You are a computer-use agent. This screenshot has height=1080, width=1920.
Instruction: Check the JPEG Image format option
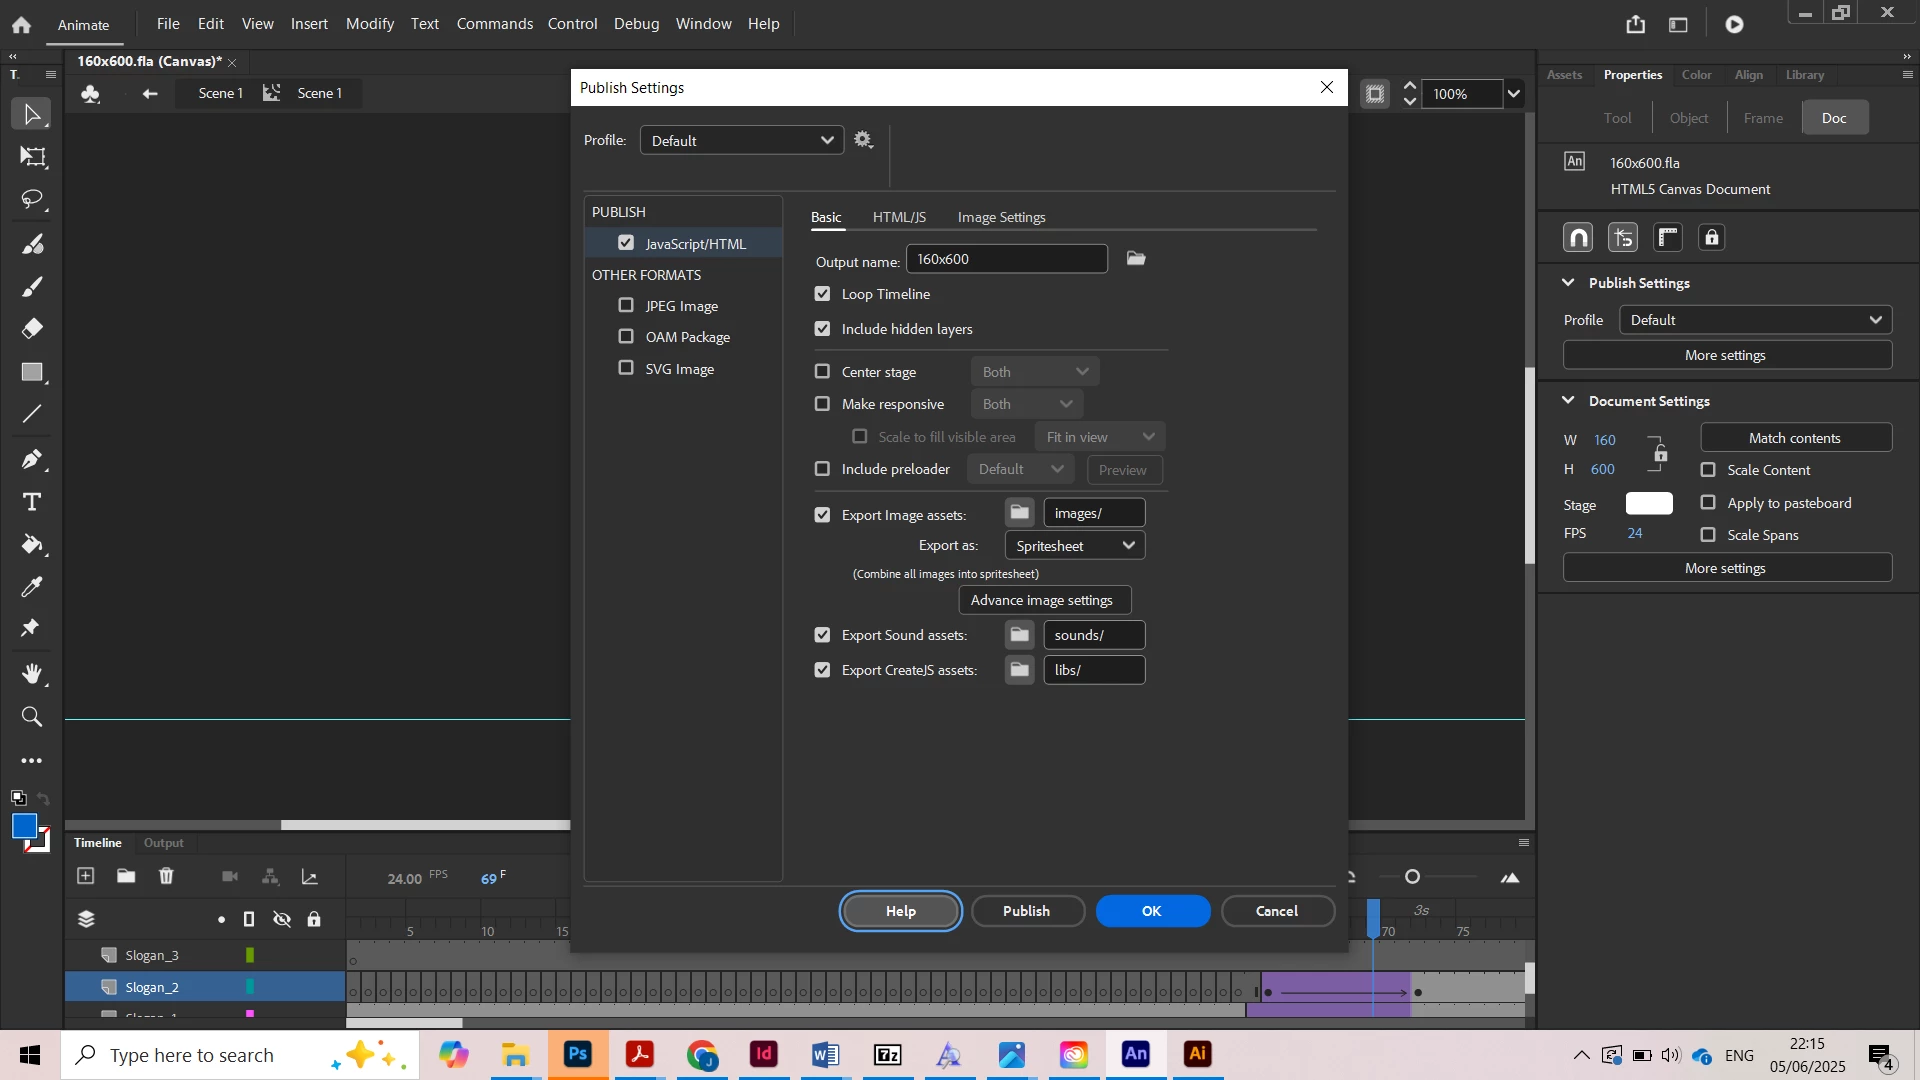626,306
